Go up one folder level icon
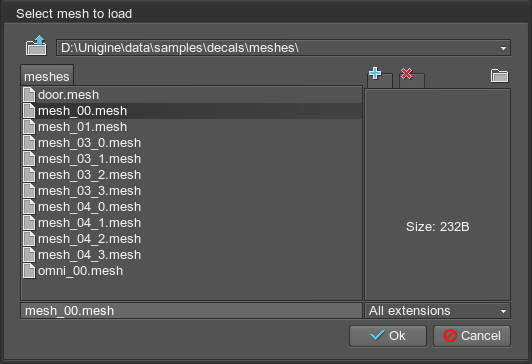Viewport: 532px width, 364px height. point(36,45)
